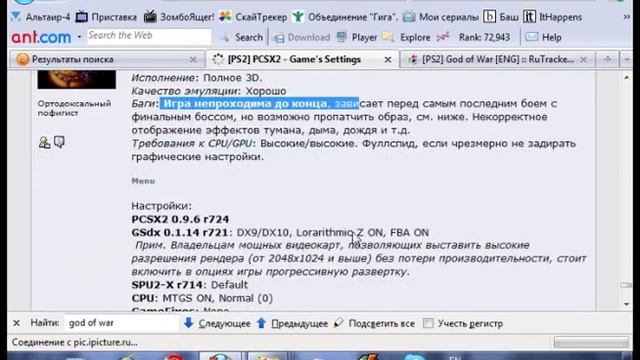Screen dimensions: 640x360
Task: Click the user avatar thumbnail
Action: tap(77, 79)
